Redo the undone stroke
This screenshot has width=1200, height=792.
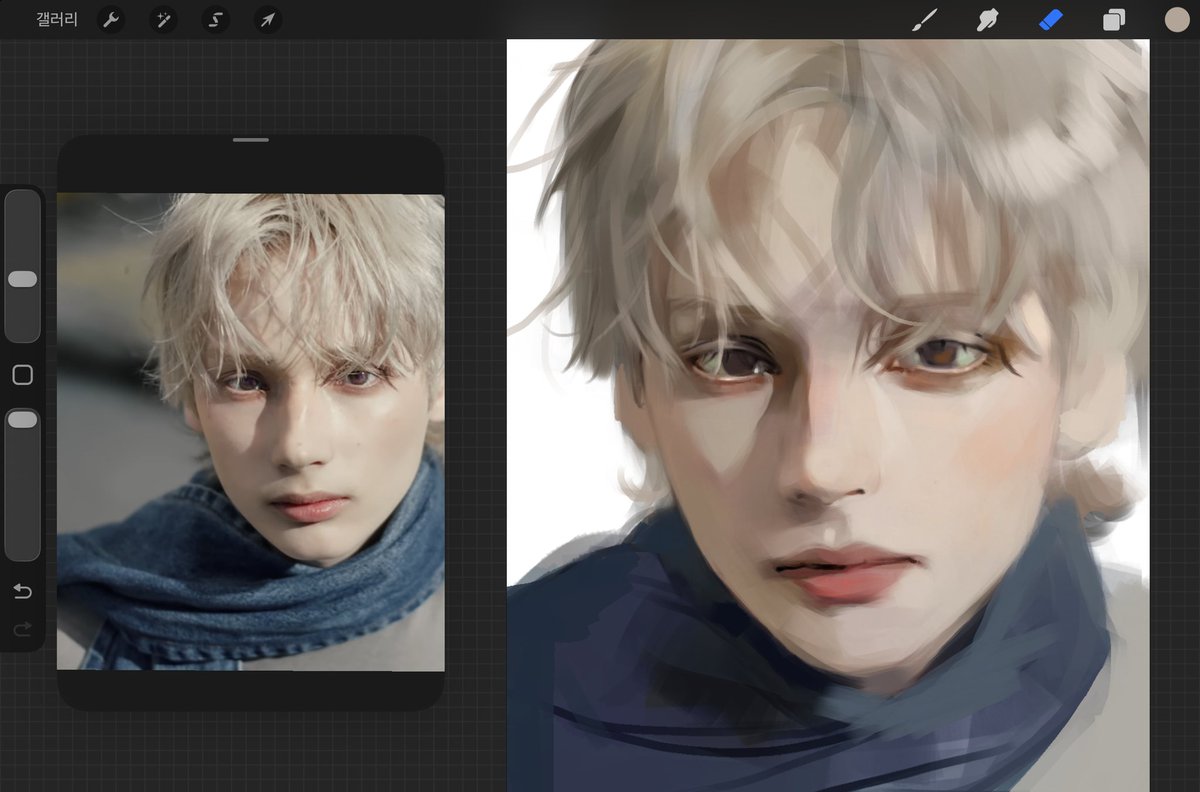(x=22, y=629)
